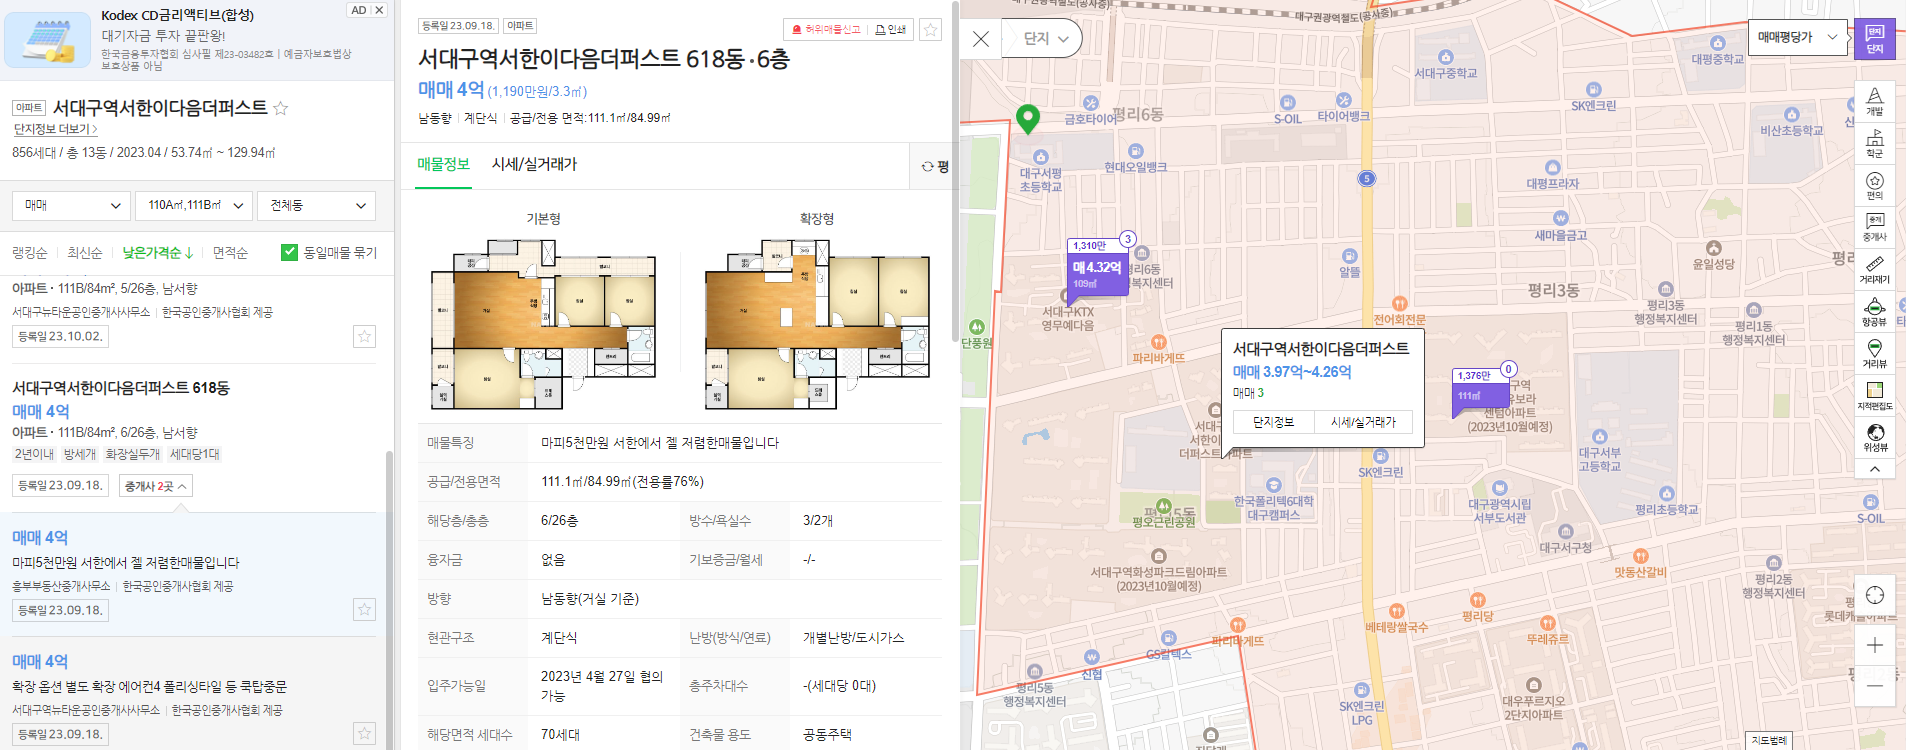Open the 단지 dropdown on the map

tap(1045, 39)
